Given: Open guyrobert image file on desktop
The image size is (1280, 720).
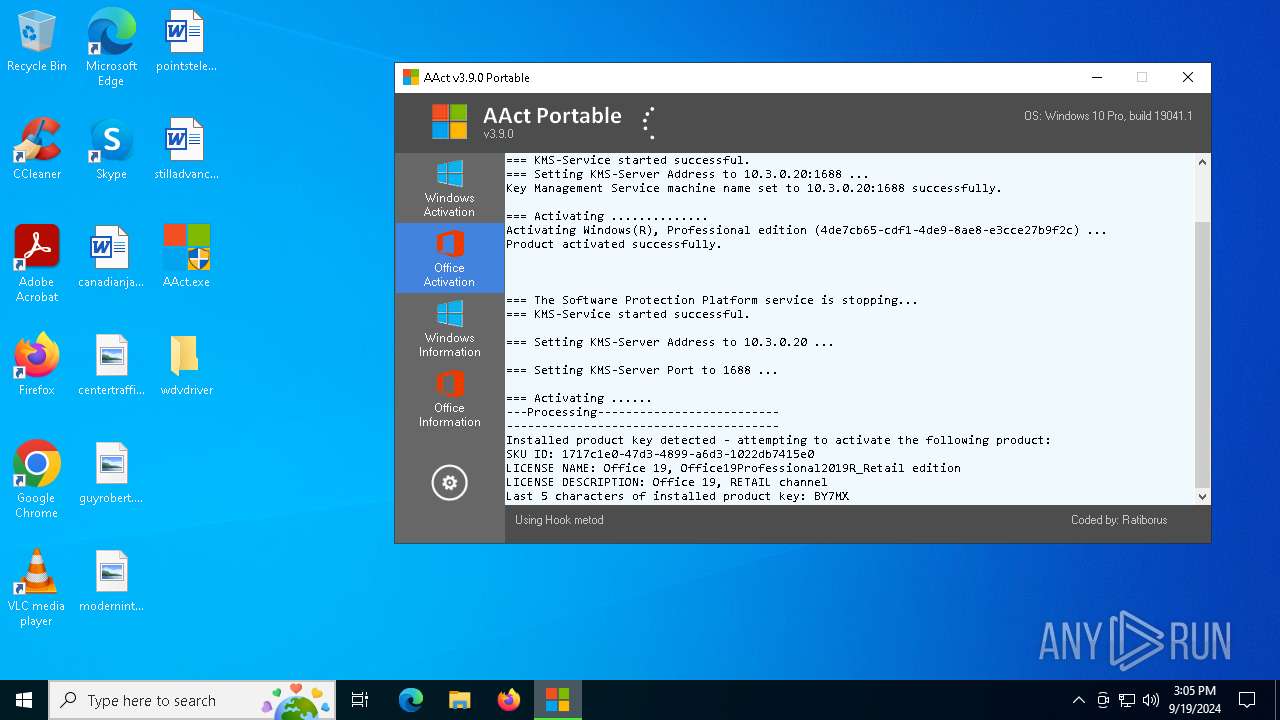Looking at the screenshot, I should click(x=111, y=474).
